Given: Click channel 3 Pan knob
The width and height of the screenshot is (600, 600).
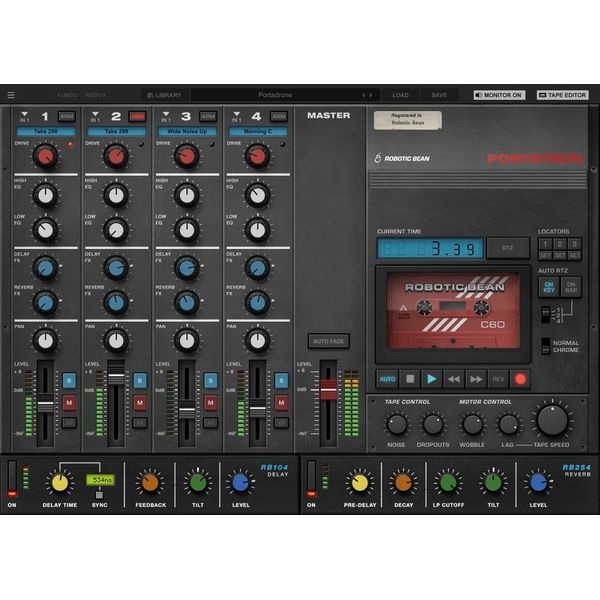Looking at the screenshot, I should click(x=187, y=341).
